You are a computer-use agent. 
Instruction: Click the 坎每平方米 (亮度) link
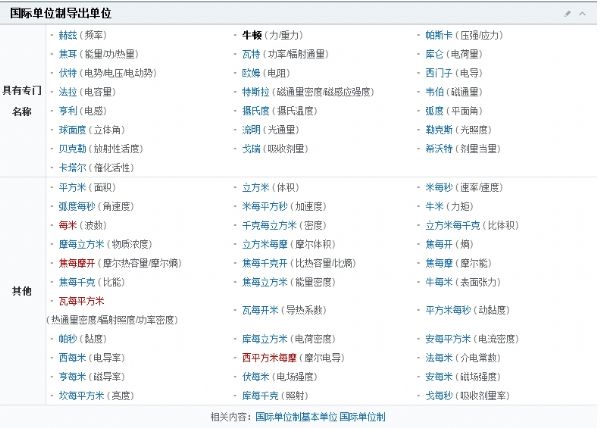pyautogui.click(x=82, y=395)
